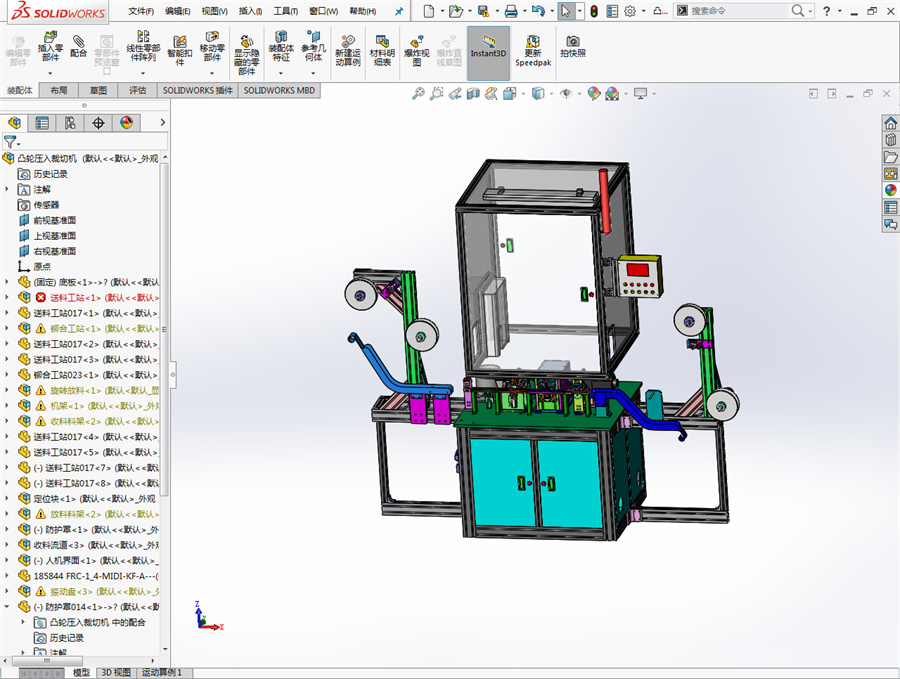Open the PropertyManager tab icon
The width and height of the screenshot is (900, 679).
point(42,123)
